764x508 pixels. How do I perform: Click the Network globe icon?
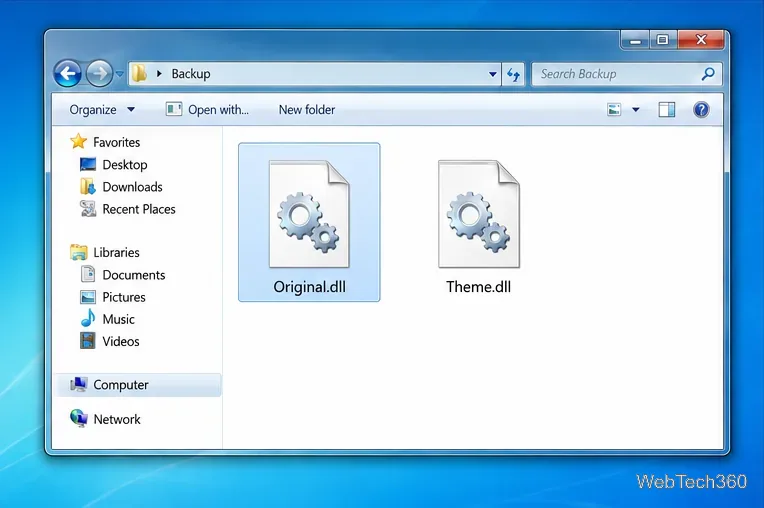point(78,418)
